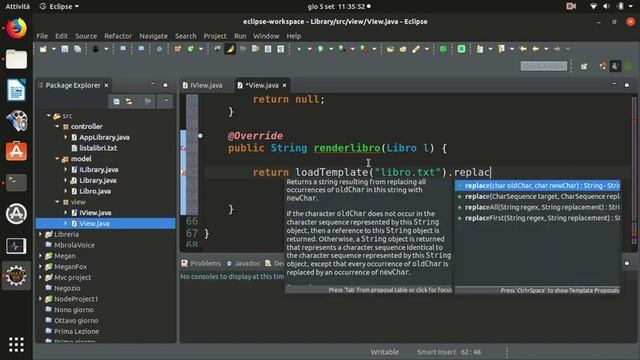Choose replace(char oldChar, char newChar) proposal
This screenshot has width=640, height=360.
coord(538,186)
